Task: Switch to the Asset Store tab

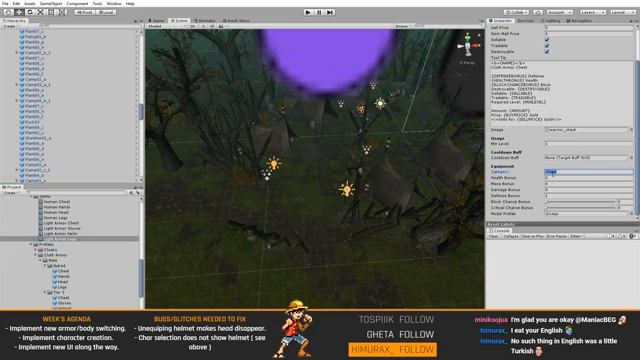Action: point(236,20)
